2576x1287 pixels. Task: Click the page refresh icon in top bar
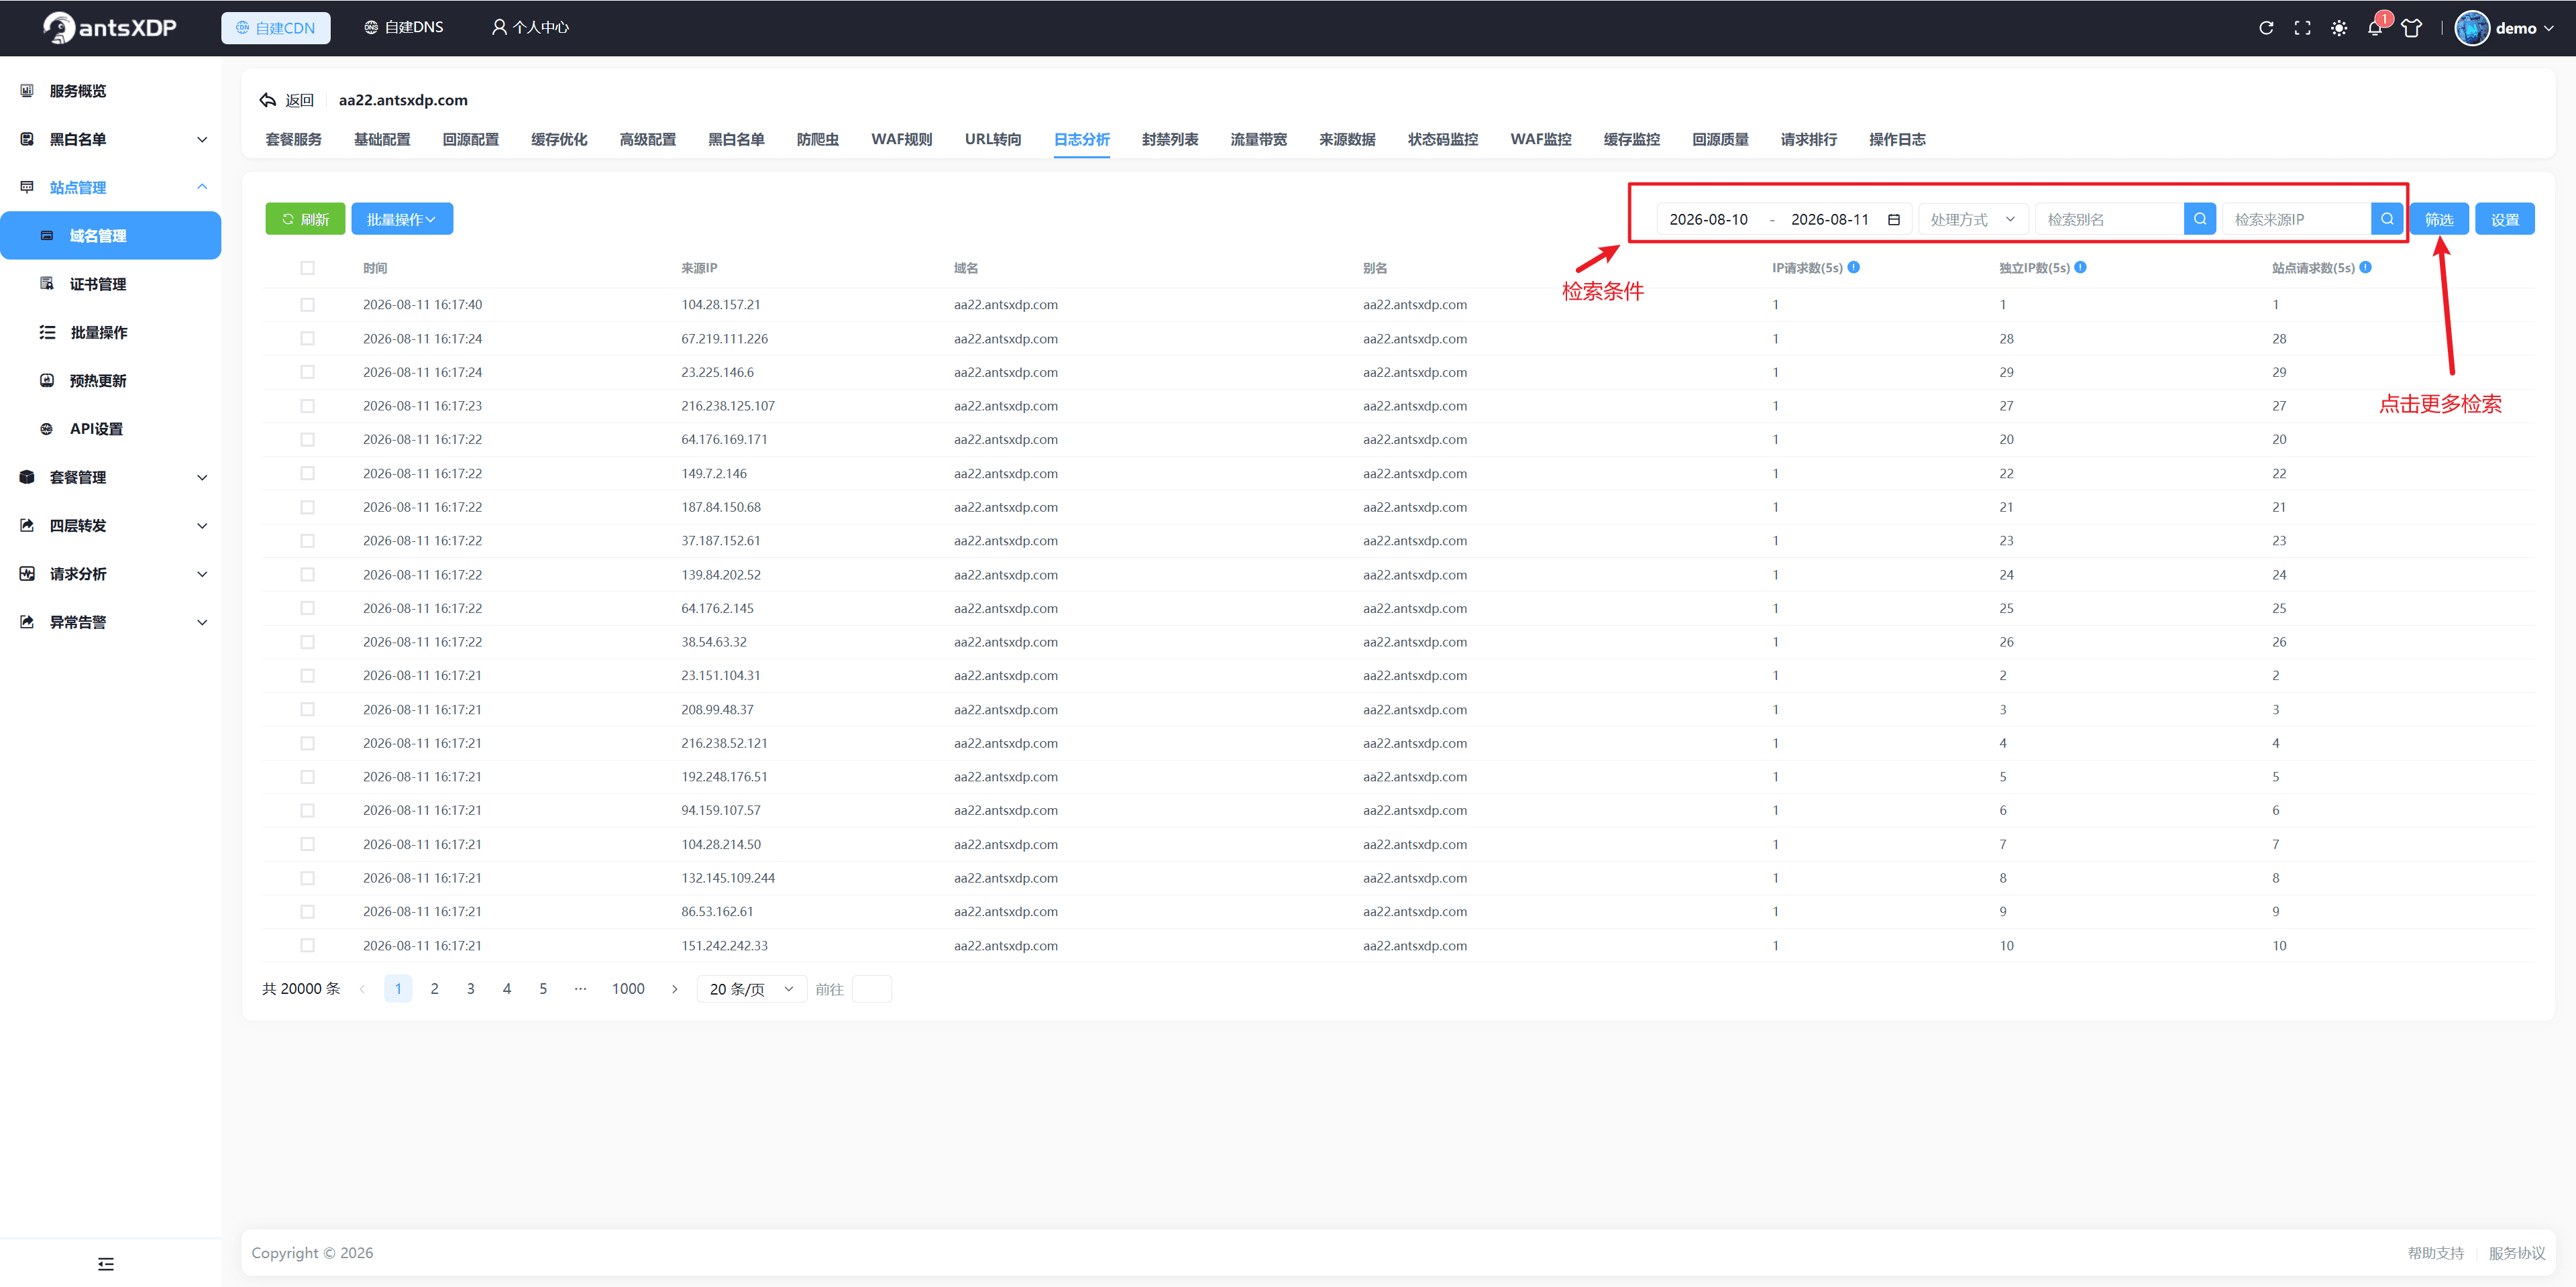tap(2266, 28)
